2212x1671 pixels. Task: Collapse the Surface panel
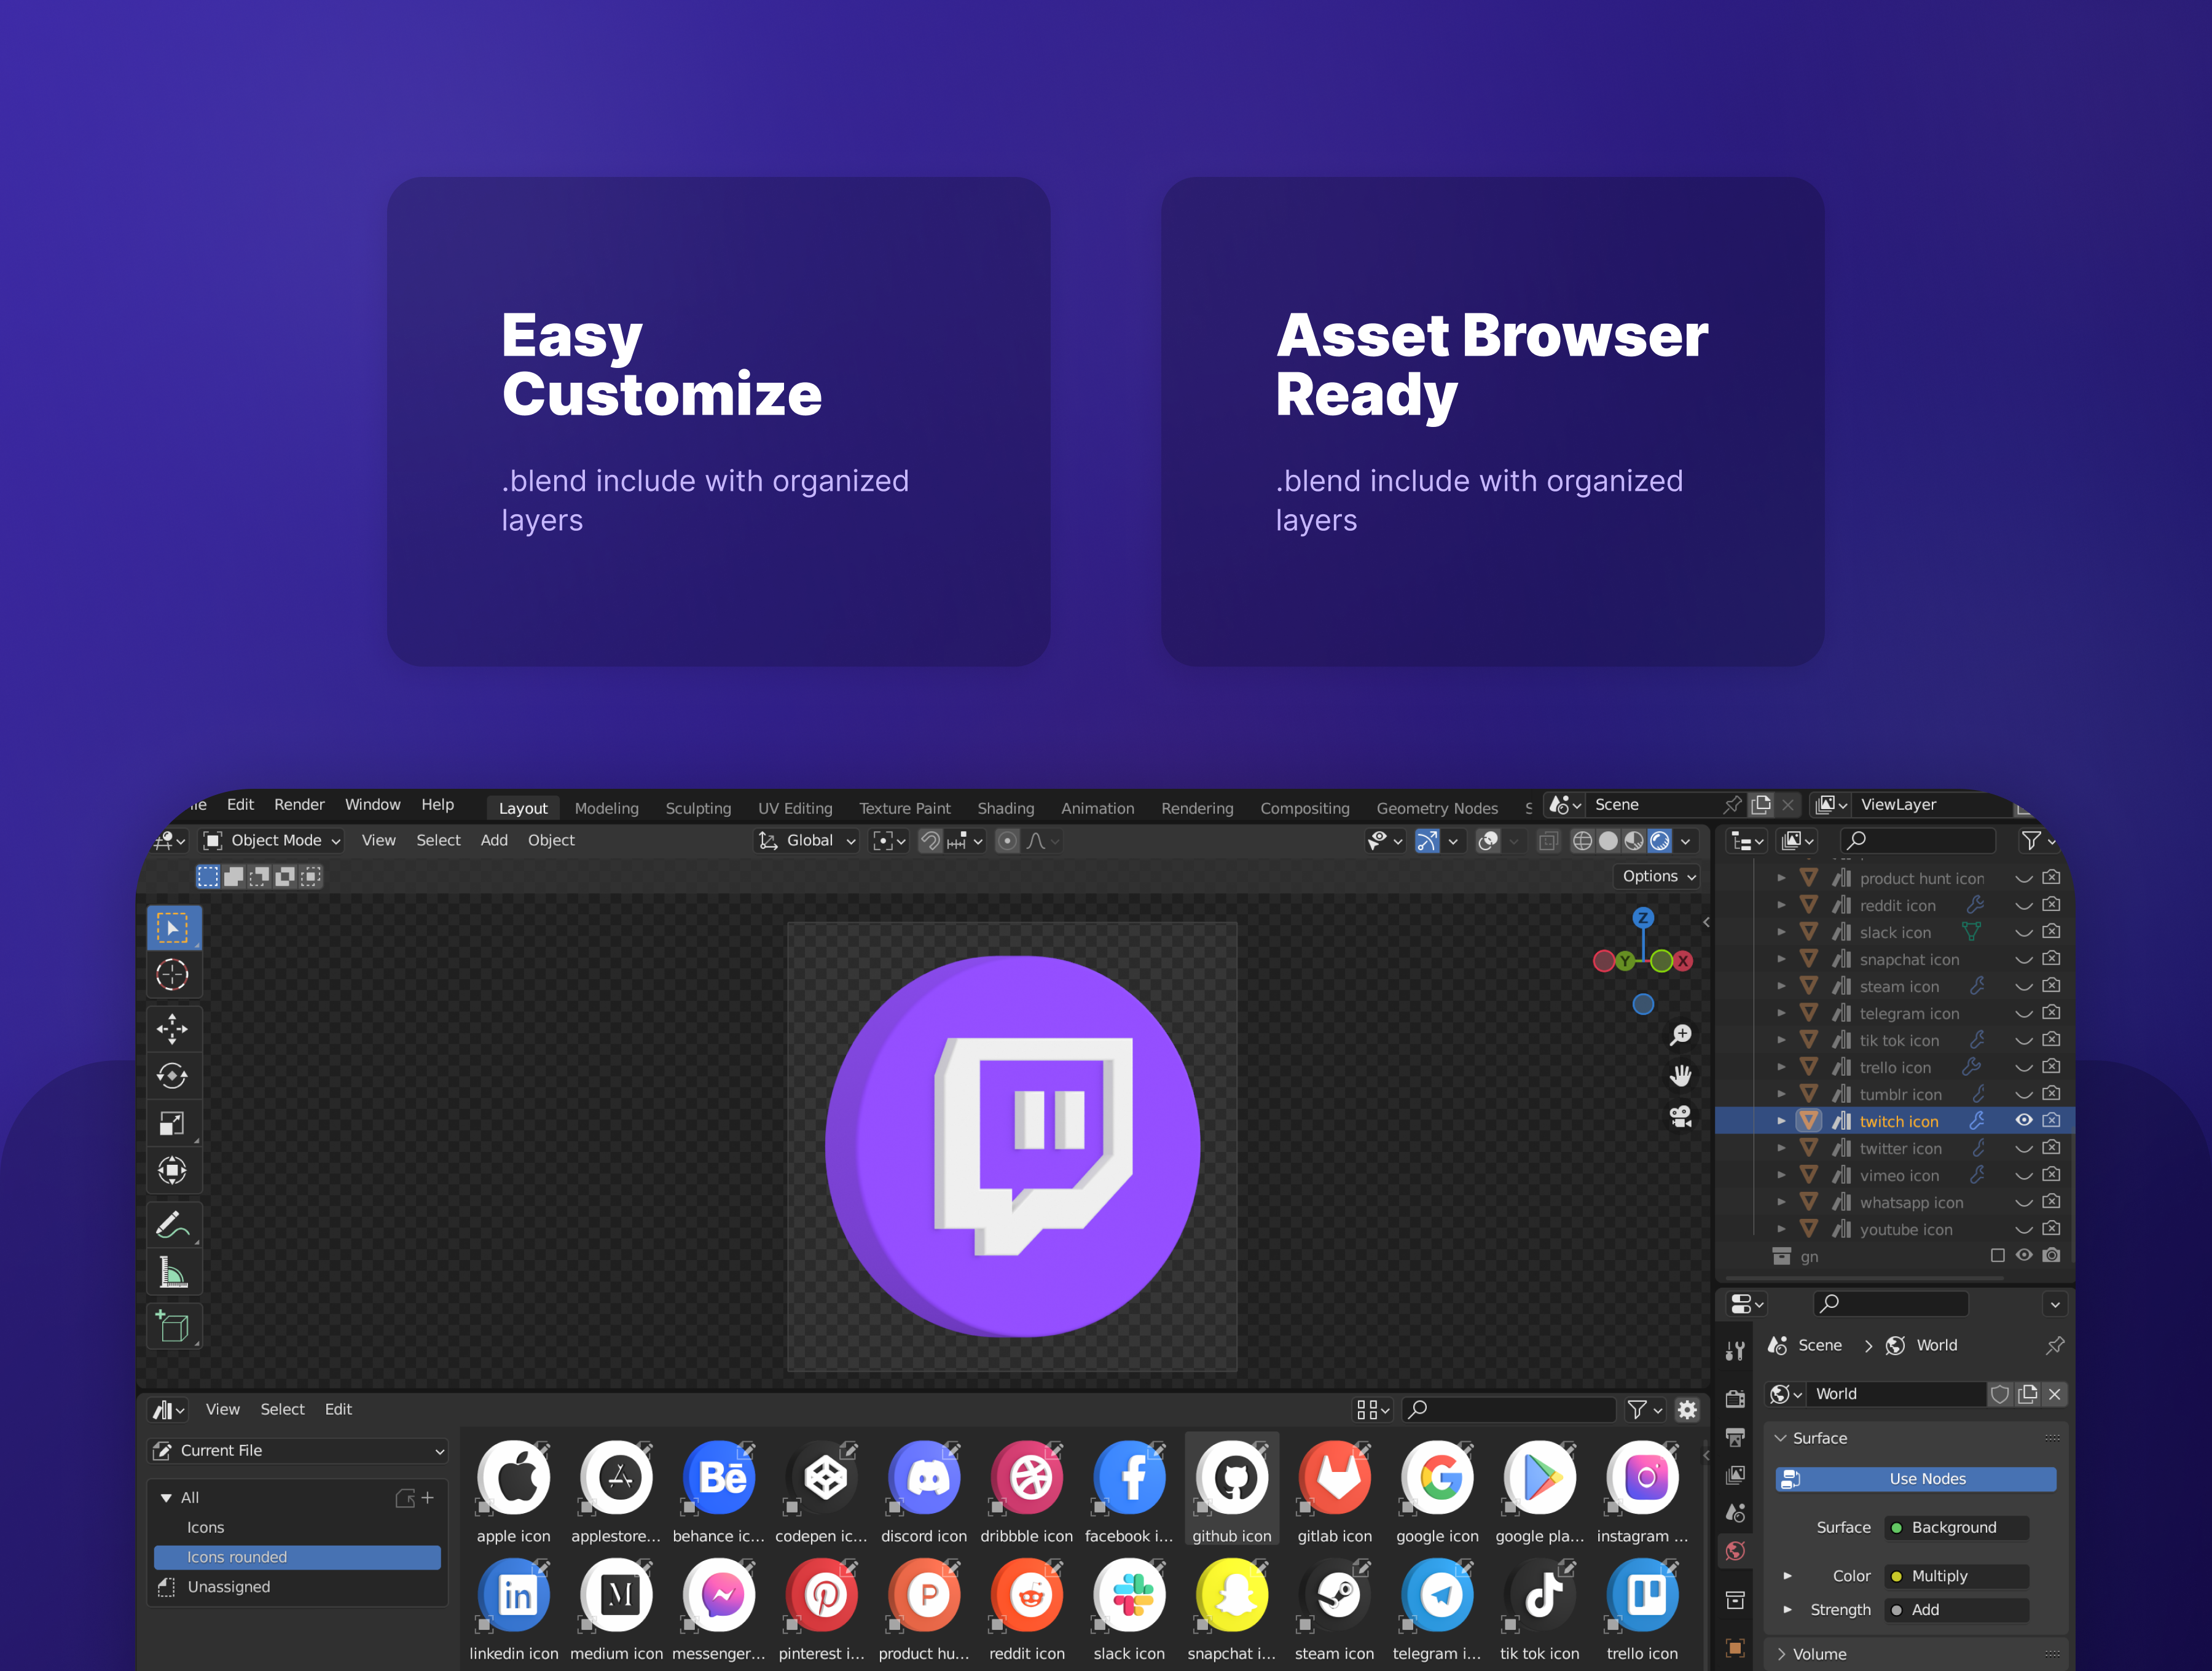click(1781, 1438)
